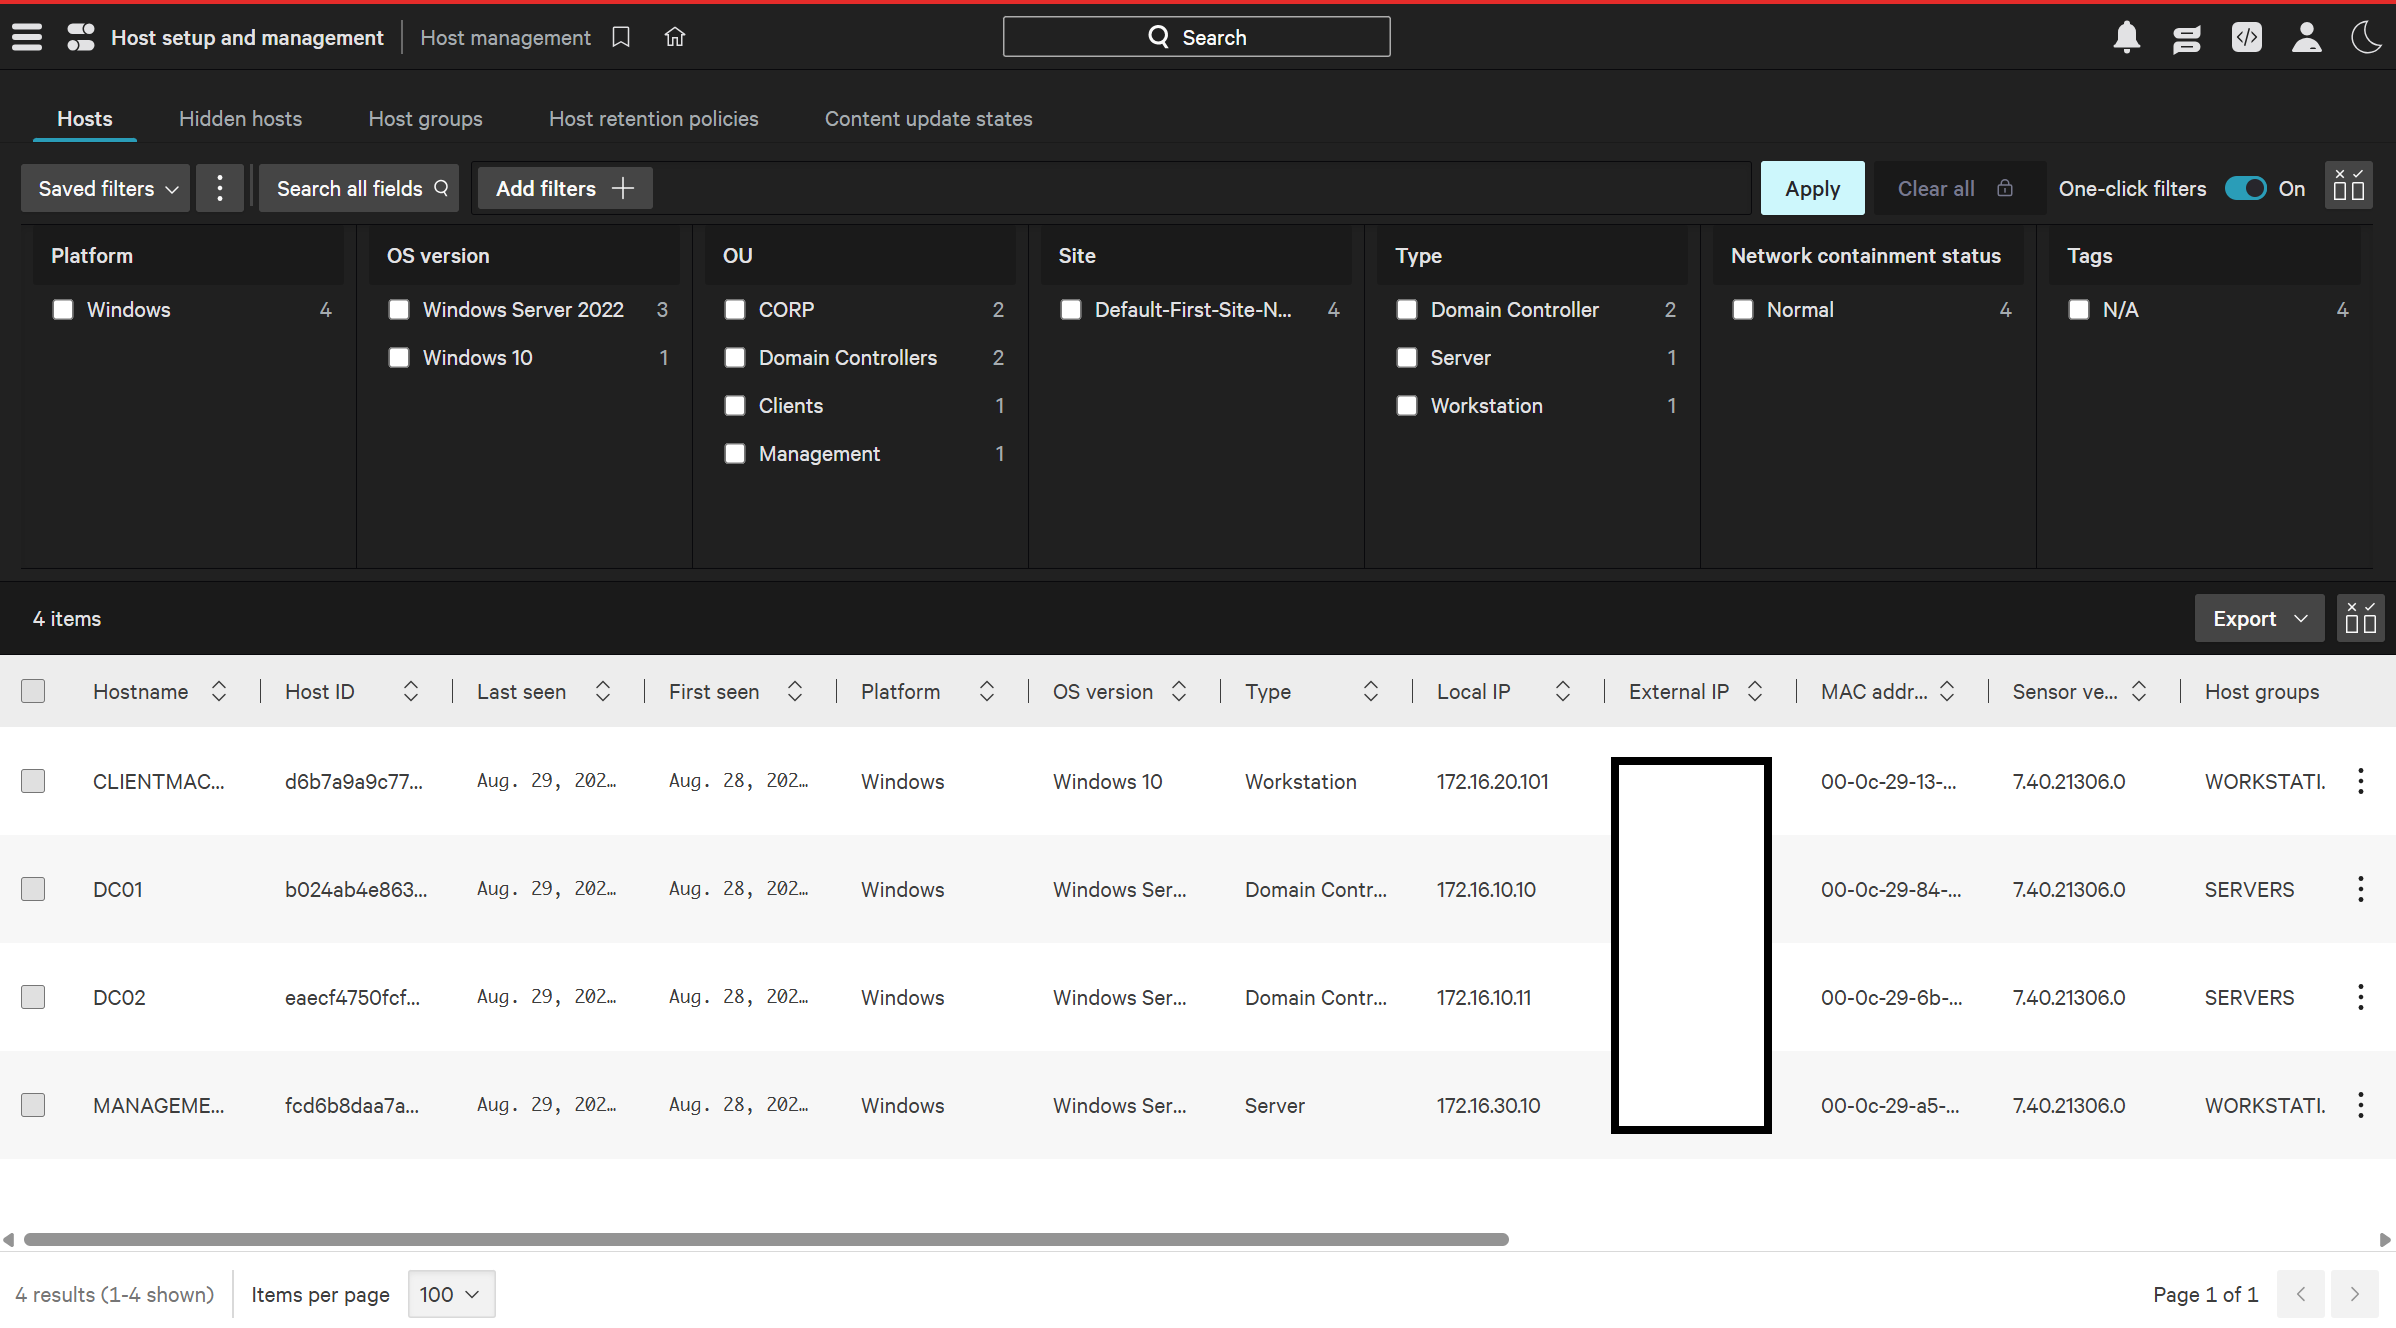Open Search all fields button
2396x1328 pixels.
pos(359,188)
